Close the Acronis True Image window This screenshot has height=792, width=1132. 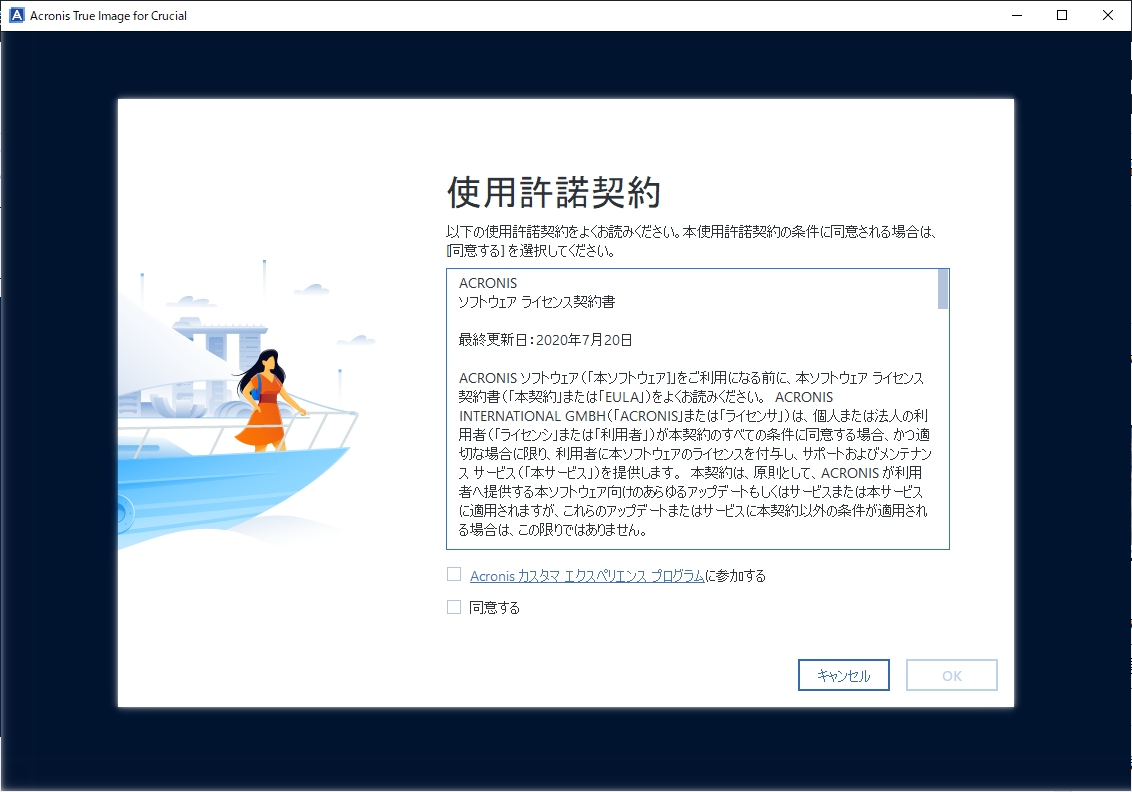click(1107, 15)
